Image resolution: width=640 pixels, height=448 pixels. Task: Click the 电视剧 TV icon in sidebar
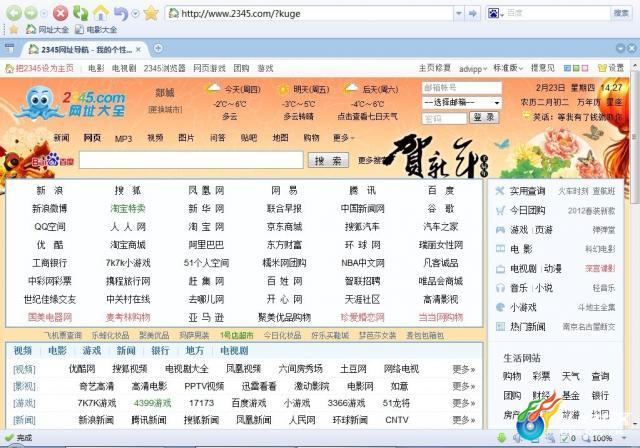(x=500, y=268)
